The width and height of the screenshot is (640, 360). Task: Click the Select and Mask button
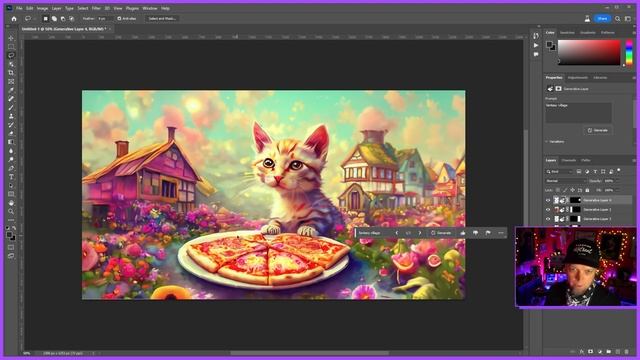click(162, 19)
